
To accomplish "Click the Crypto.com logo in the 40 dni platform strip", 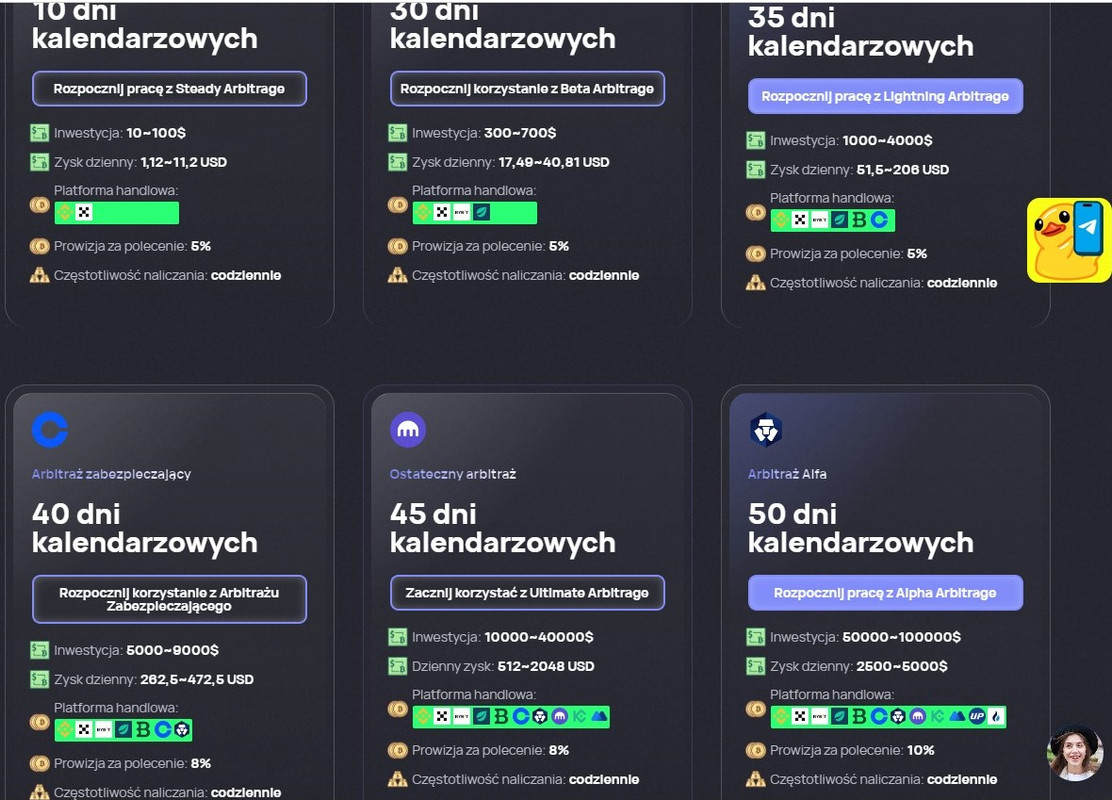I will click(182, 730).
